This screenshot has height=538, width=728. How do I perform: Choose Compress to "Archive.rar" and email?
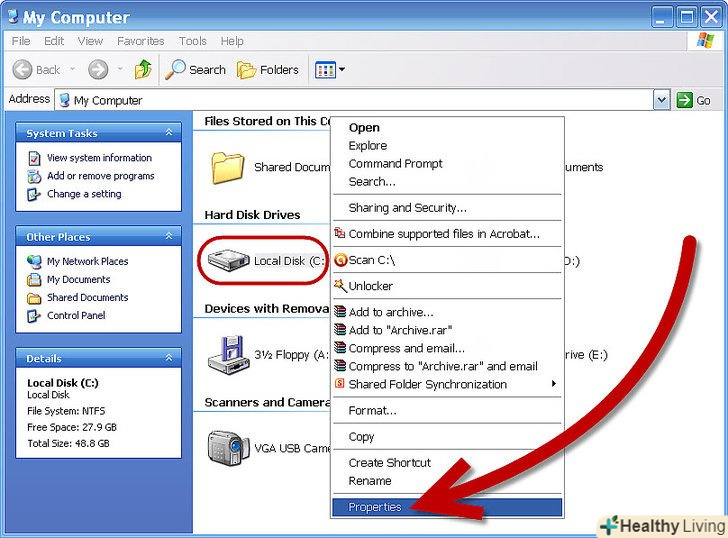point(447,366)
